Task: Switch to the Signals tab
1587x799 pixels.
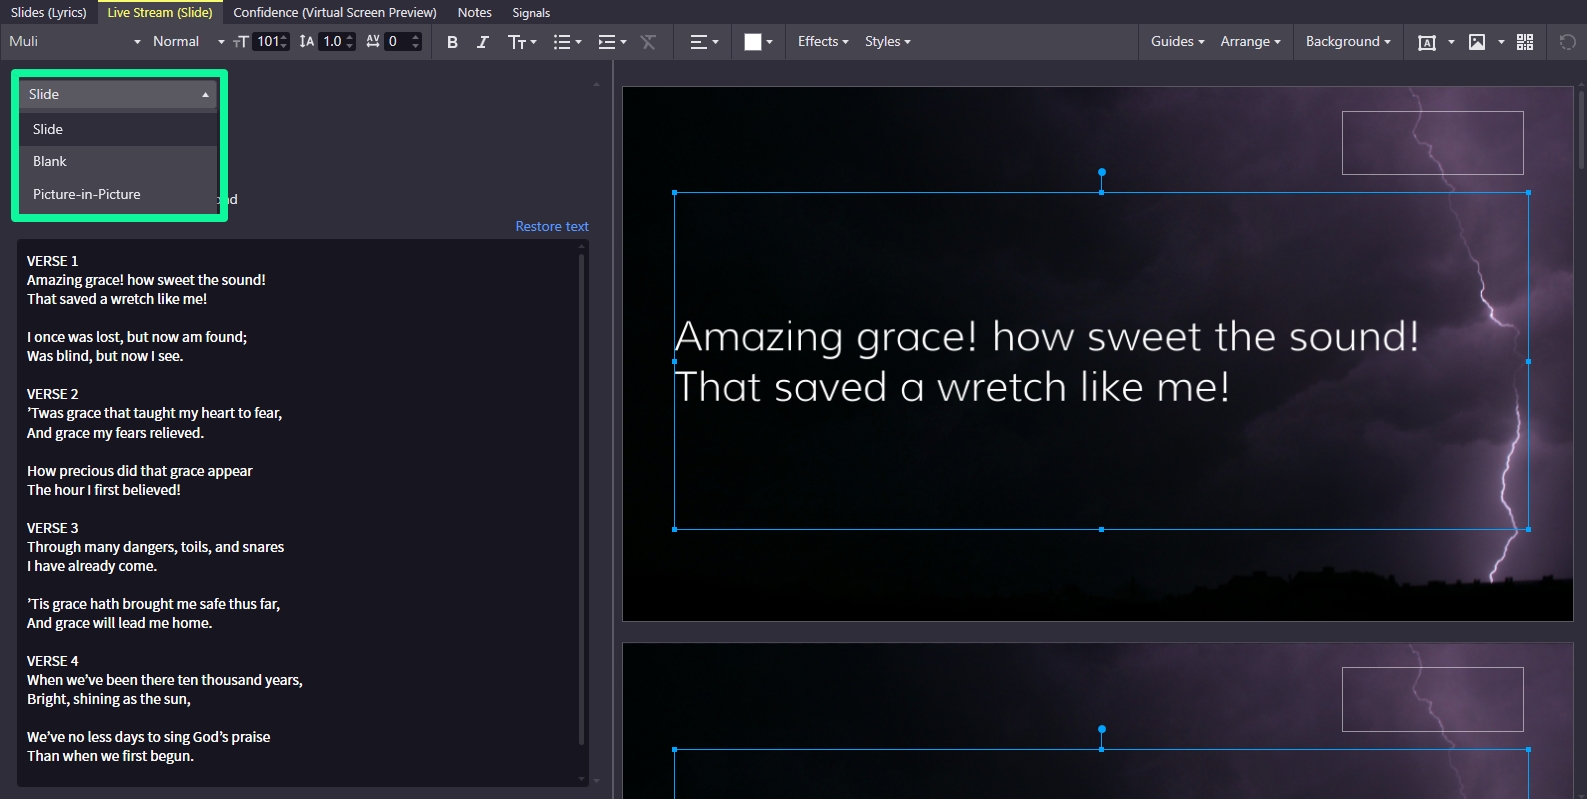Action: [531, 13]
